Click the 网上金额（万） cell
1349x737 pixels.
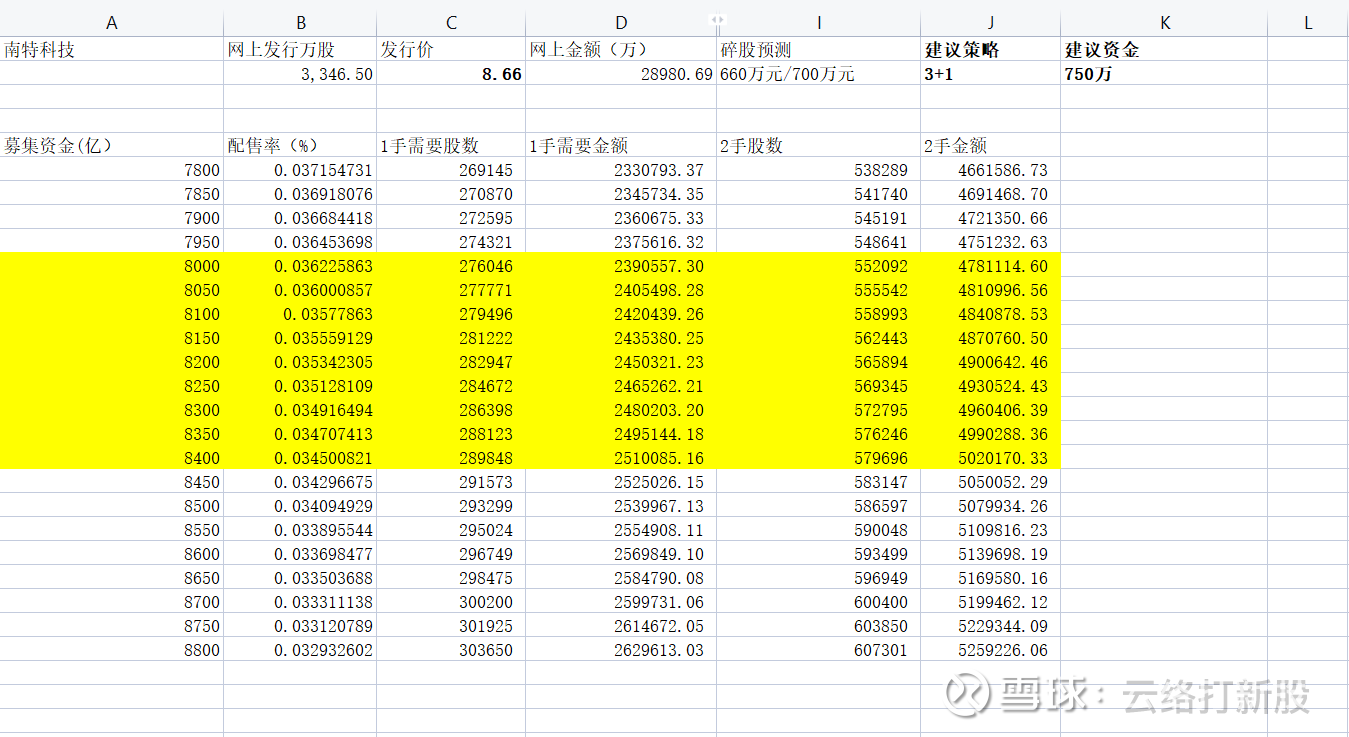621,49
